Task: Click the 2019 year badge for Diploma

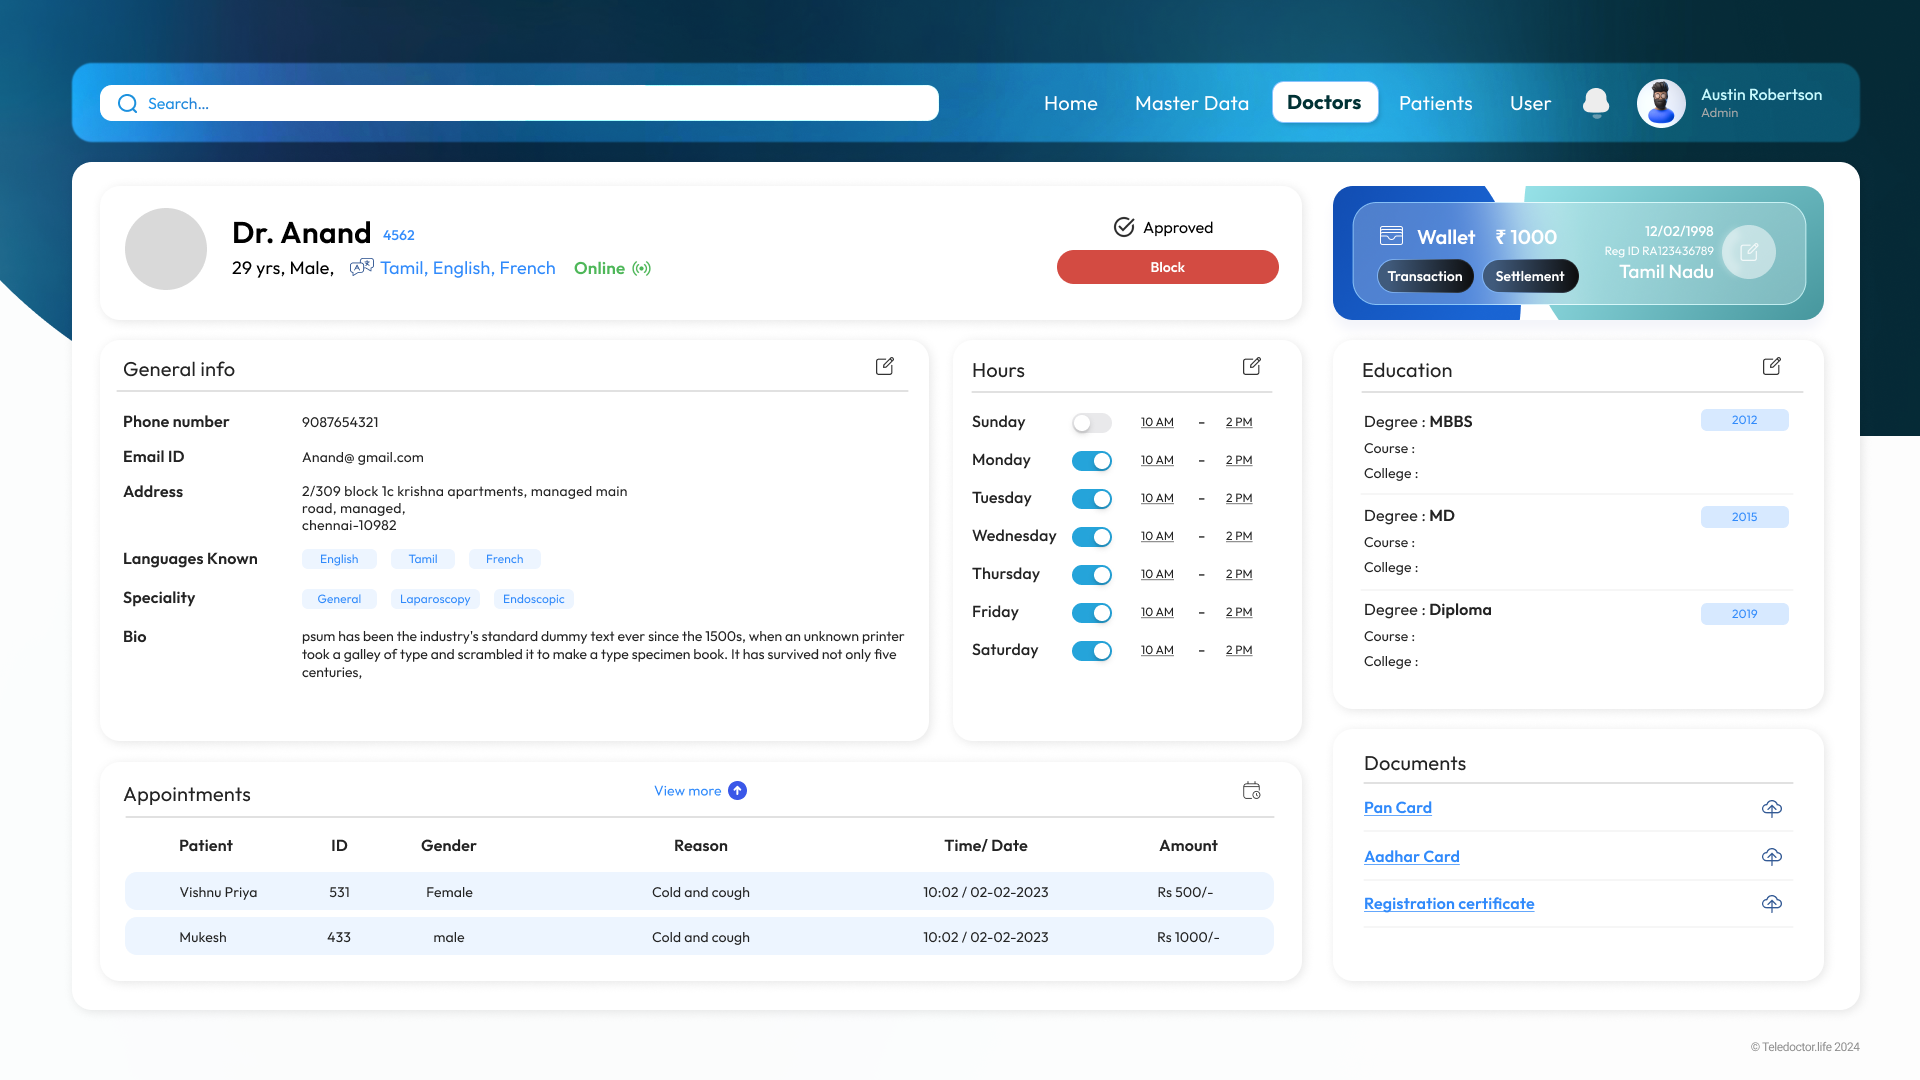Action: click(x=1744, y=614)
